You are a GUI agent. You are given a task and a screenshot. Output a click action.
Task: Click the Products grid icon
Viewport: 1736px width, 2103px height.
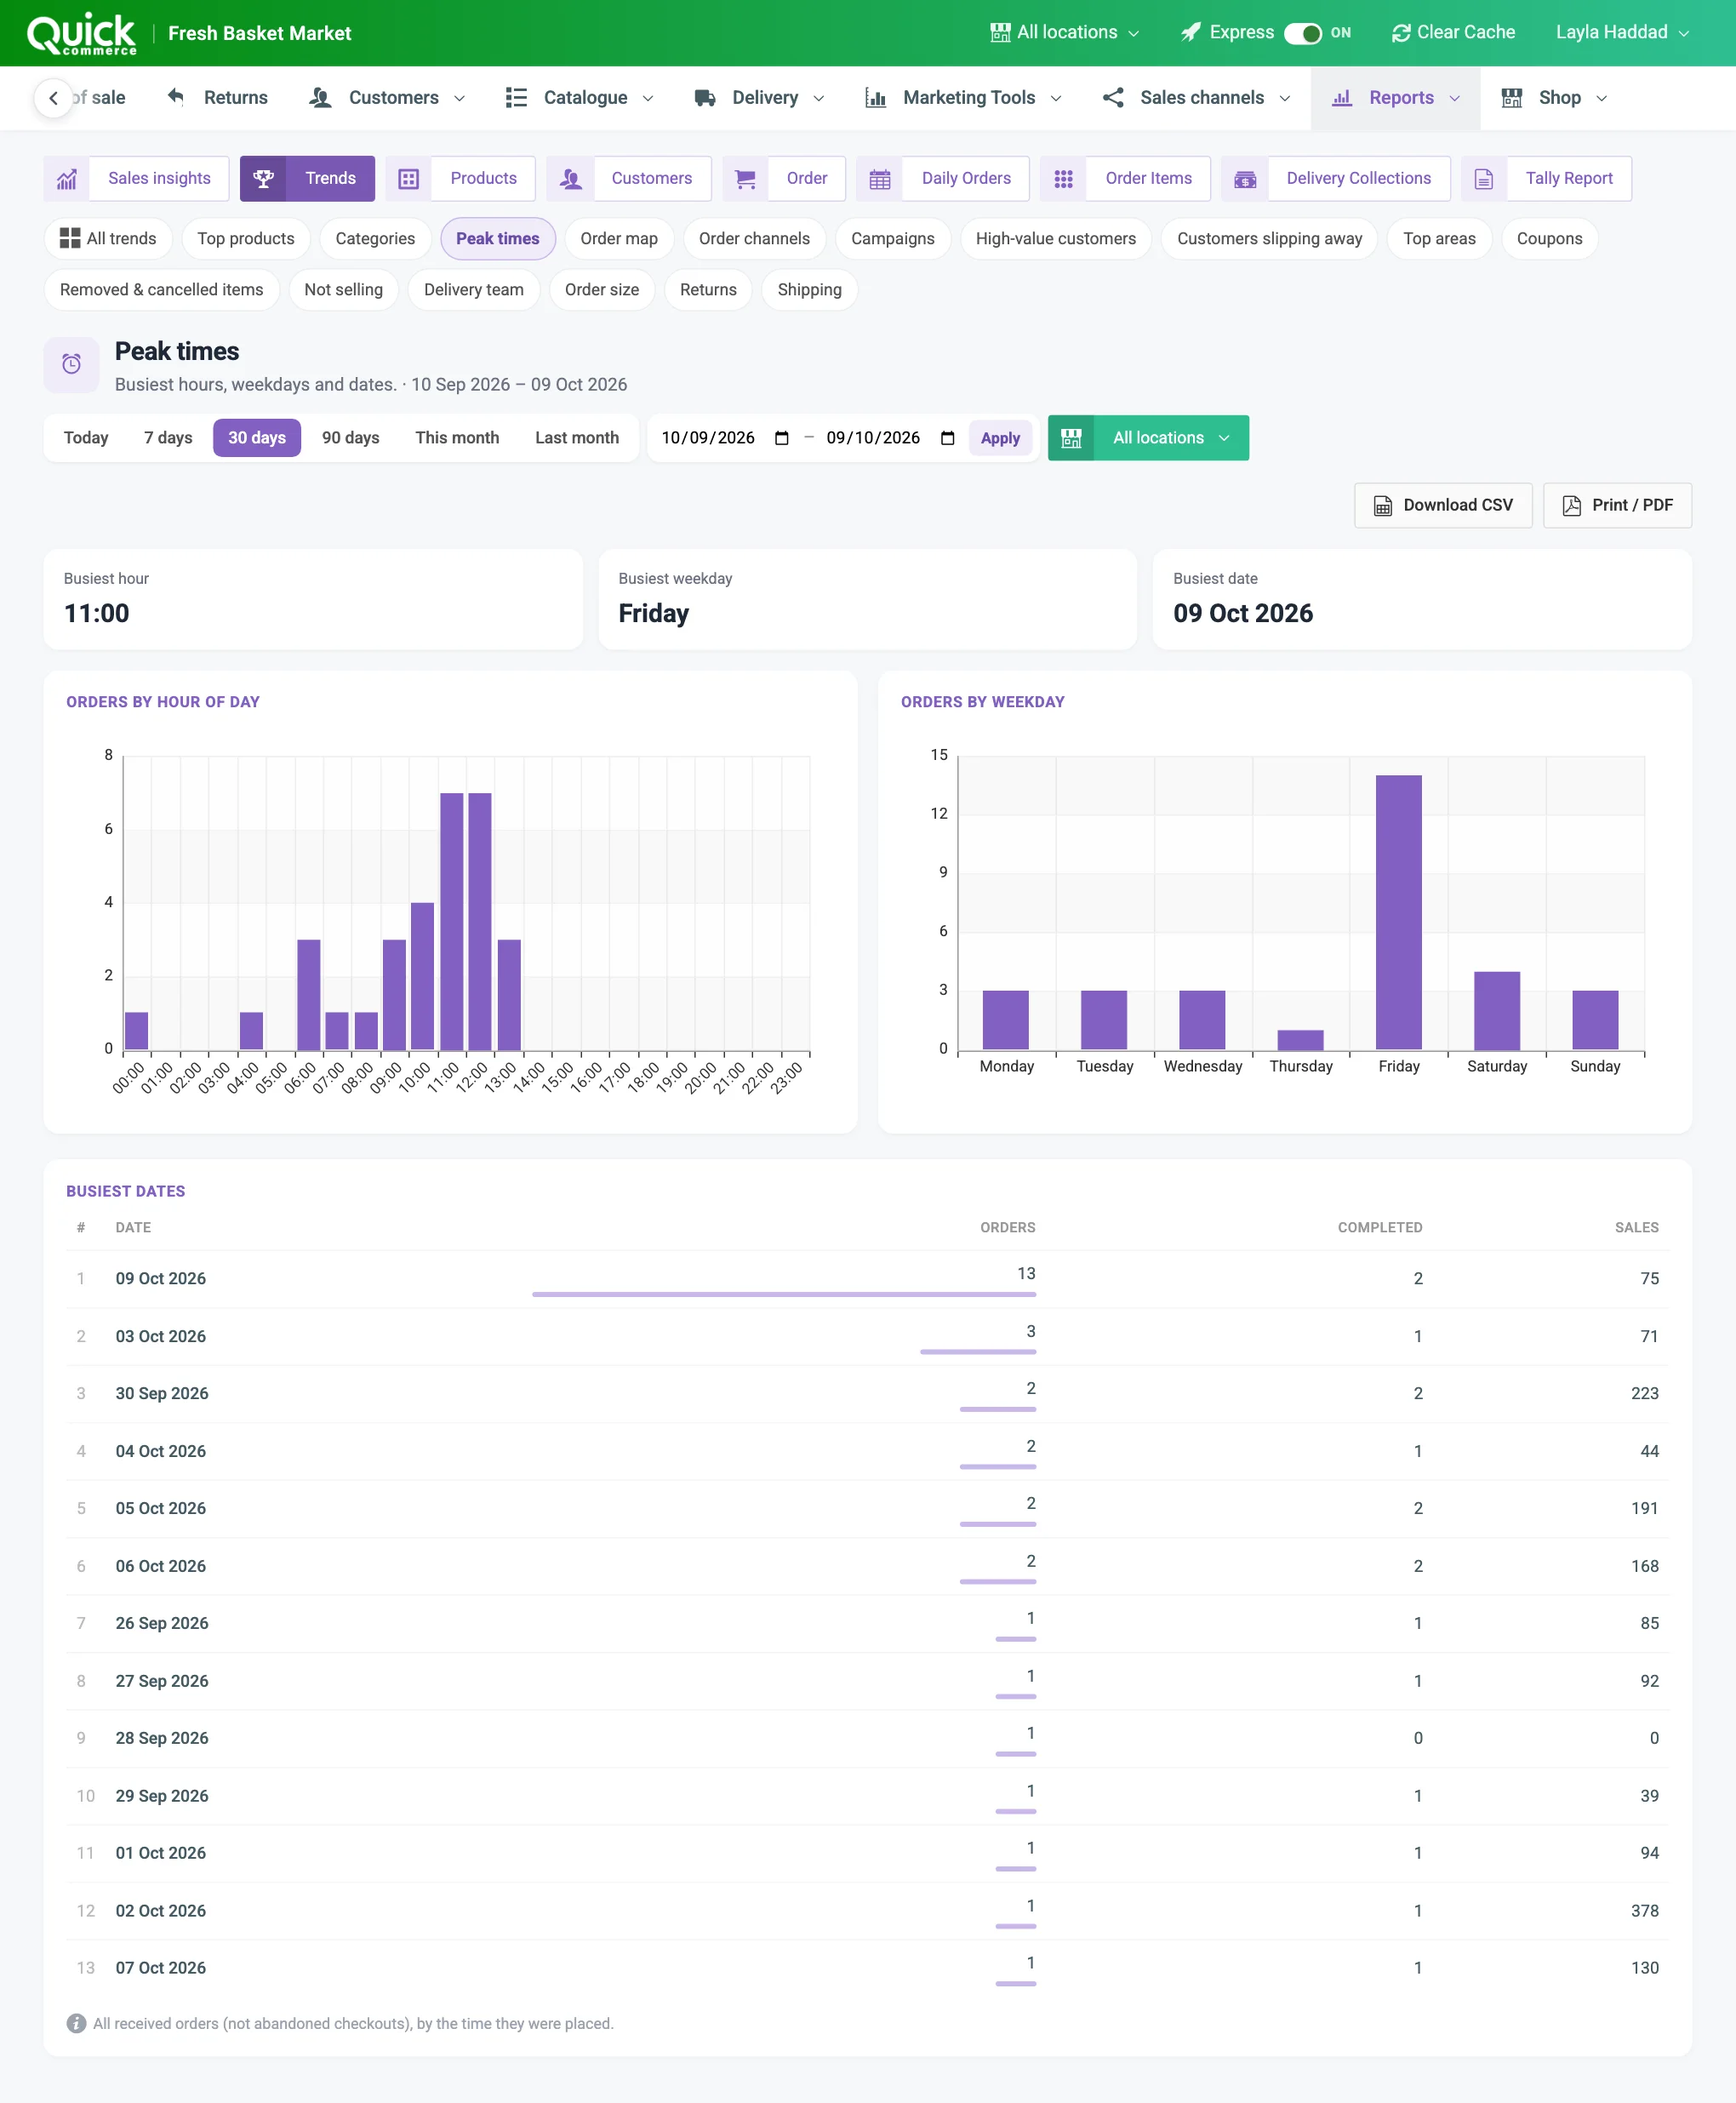coord(408,179)
